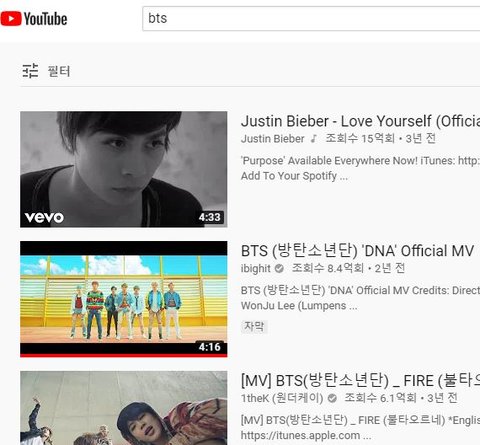Play the BTS DNA video thumbnail
Viewport: 480px width, 445px height.
(x=124, y=299)
